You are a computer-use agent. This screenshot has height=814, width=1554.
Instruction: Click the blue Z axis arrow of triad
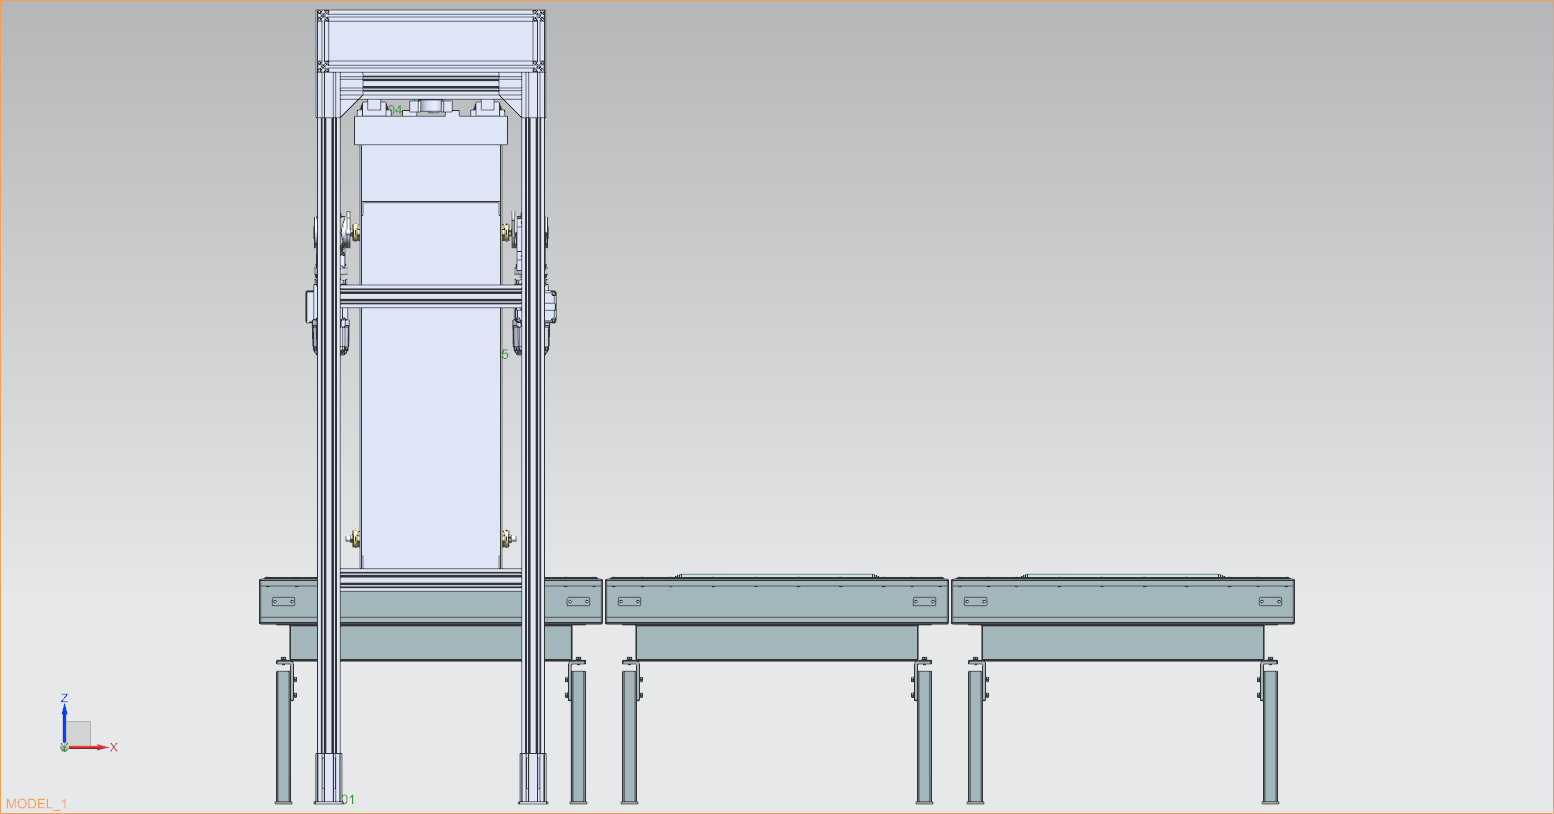pos(64,723)
